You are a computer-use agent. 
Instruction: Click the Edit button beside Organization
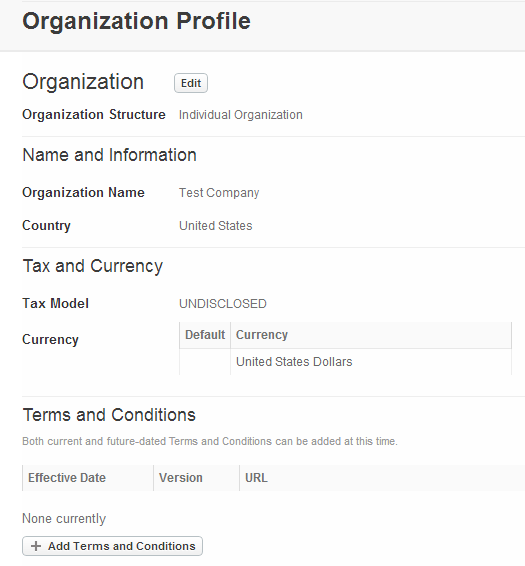(x=191, y=83)
